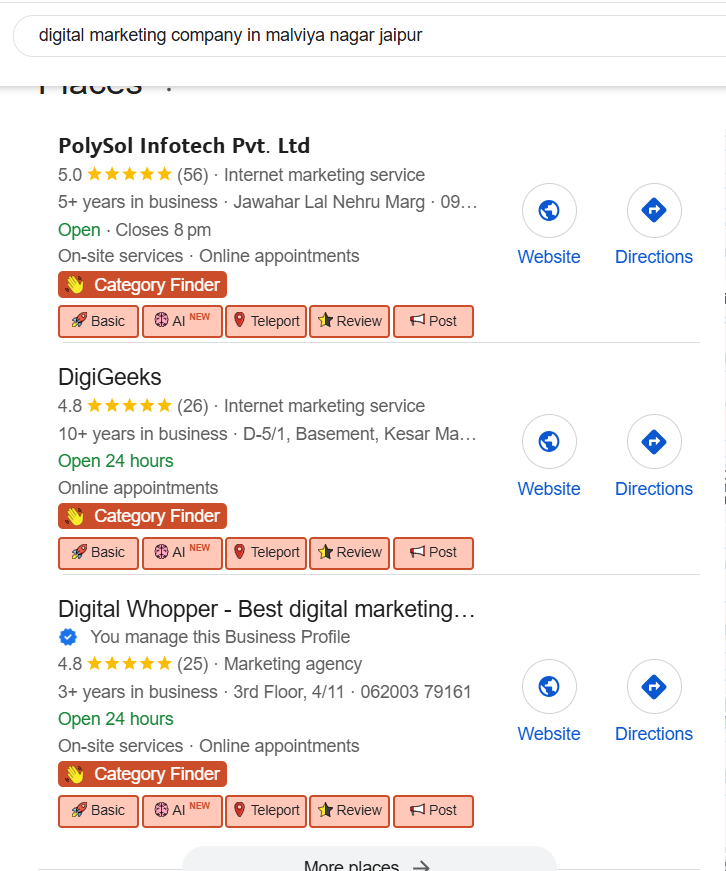Screen dimensions: 726x871
Task: Click the verified badge beside You manage this Business Profile
Action: point(68,637)
